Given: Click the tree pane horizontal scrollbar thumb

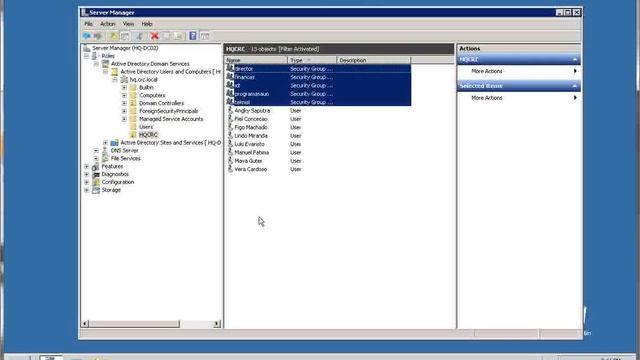Looking at the screenshot, I should (134, 324).
